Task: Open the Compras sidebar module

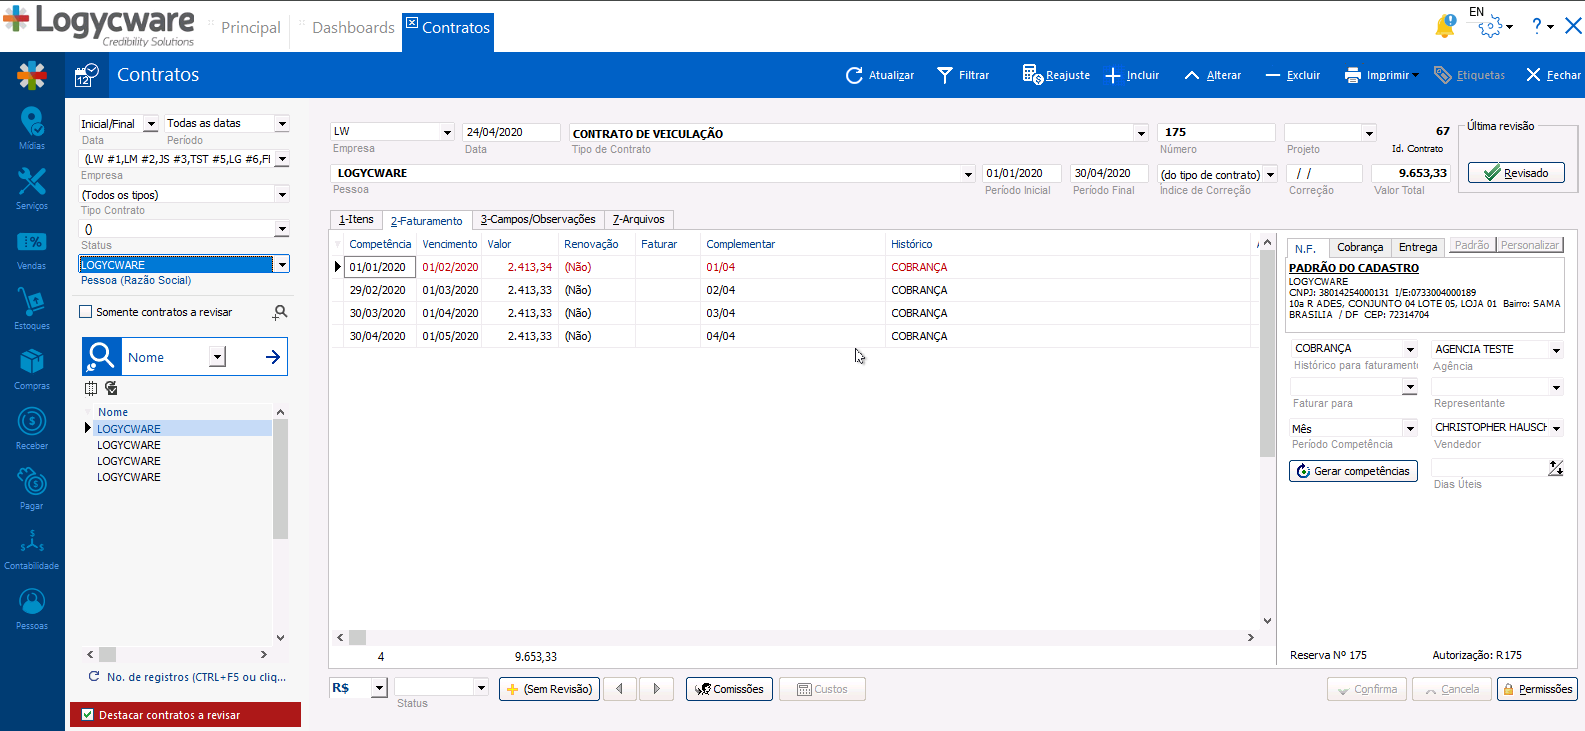Action: (32, 368)
